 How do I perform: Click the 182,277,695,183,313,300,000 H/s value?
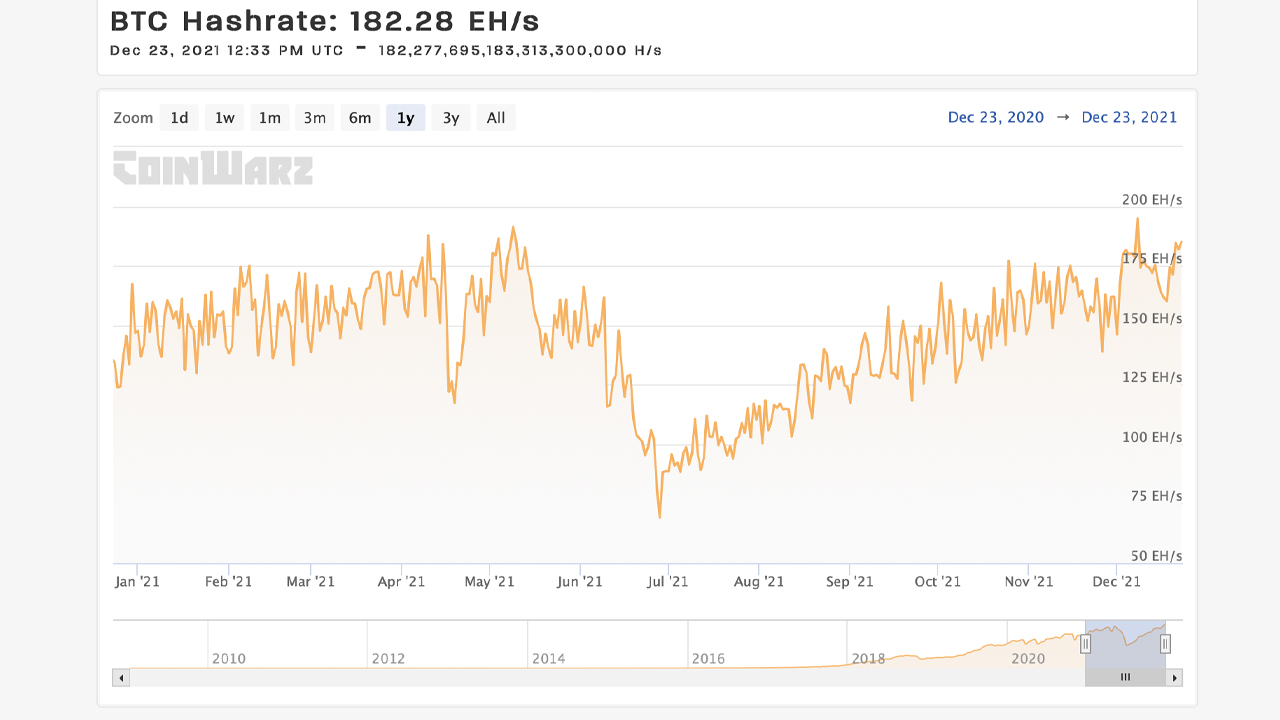[x=520, y=50]
